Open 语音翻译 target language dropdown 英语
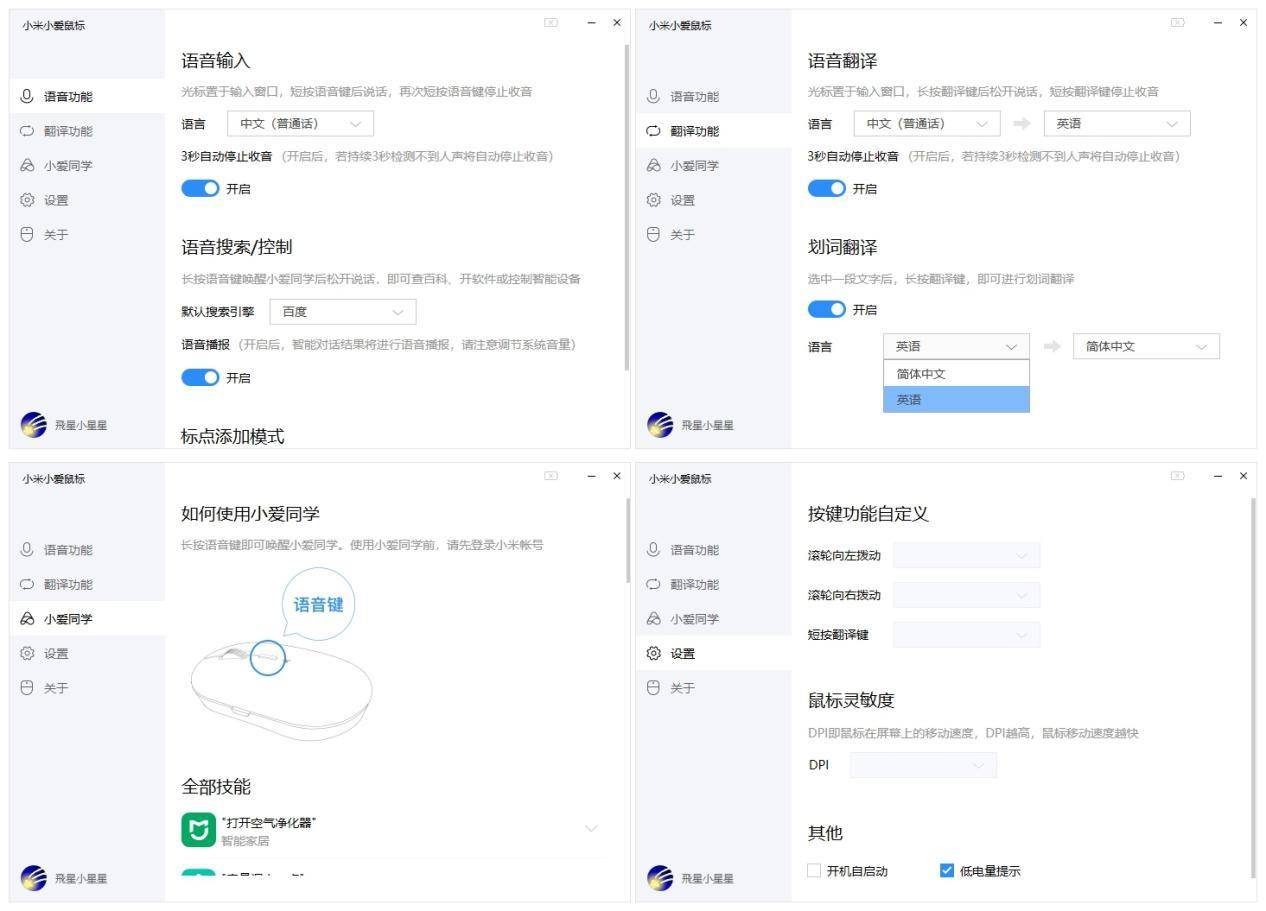This screenshot has width=1266, height=911. (x=1117, y=124)
